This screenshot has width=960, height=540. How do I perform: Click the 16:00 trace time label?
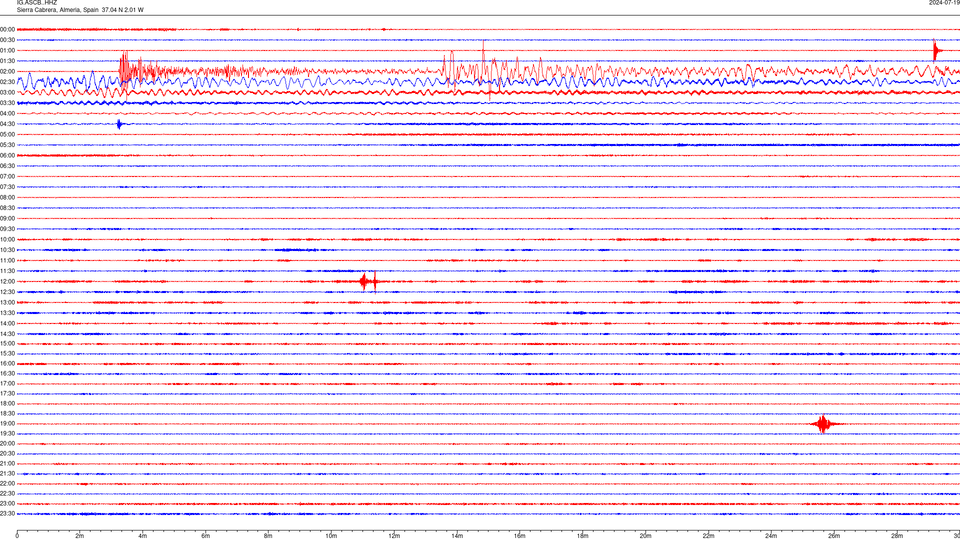point(7,364)
